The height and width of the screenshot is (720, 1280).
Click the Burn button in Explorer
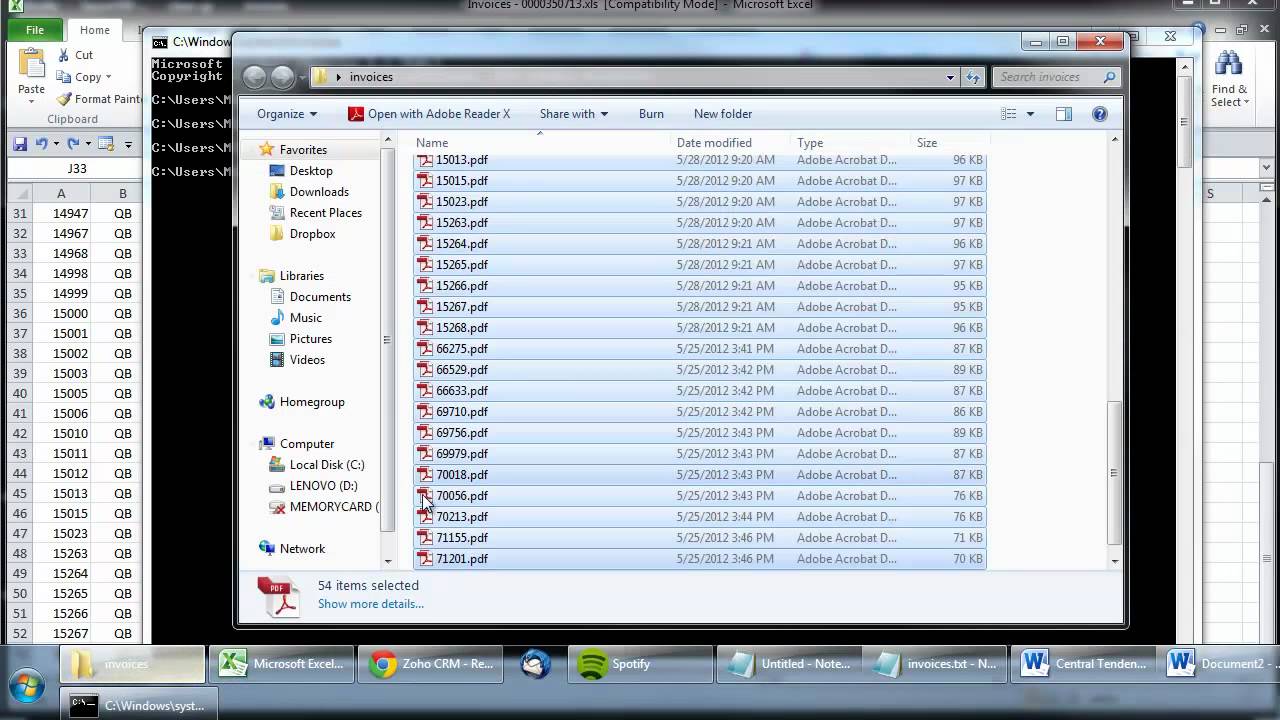(x=651, y=114)
